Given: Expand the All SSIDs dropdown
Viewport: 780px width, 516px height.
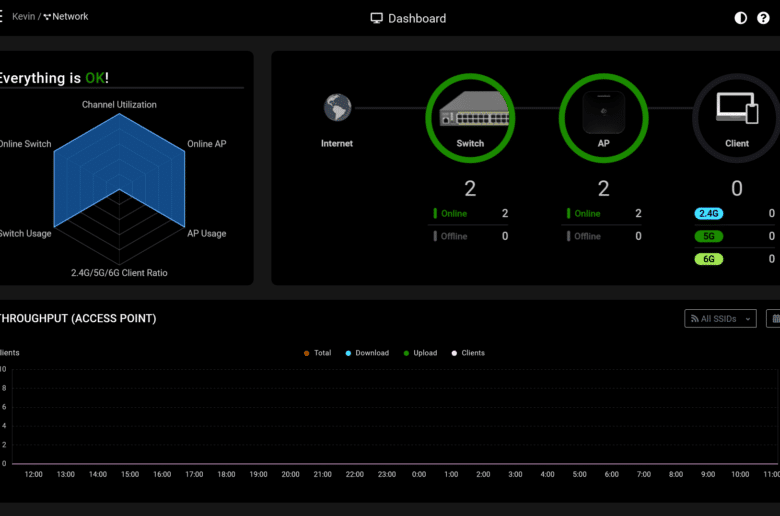Looking at the screenshot, I should 720,318.
